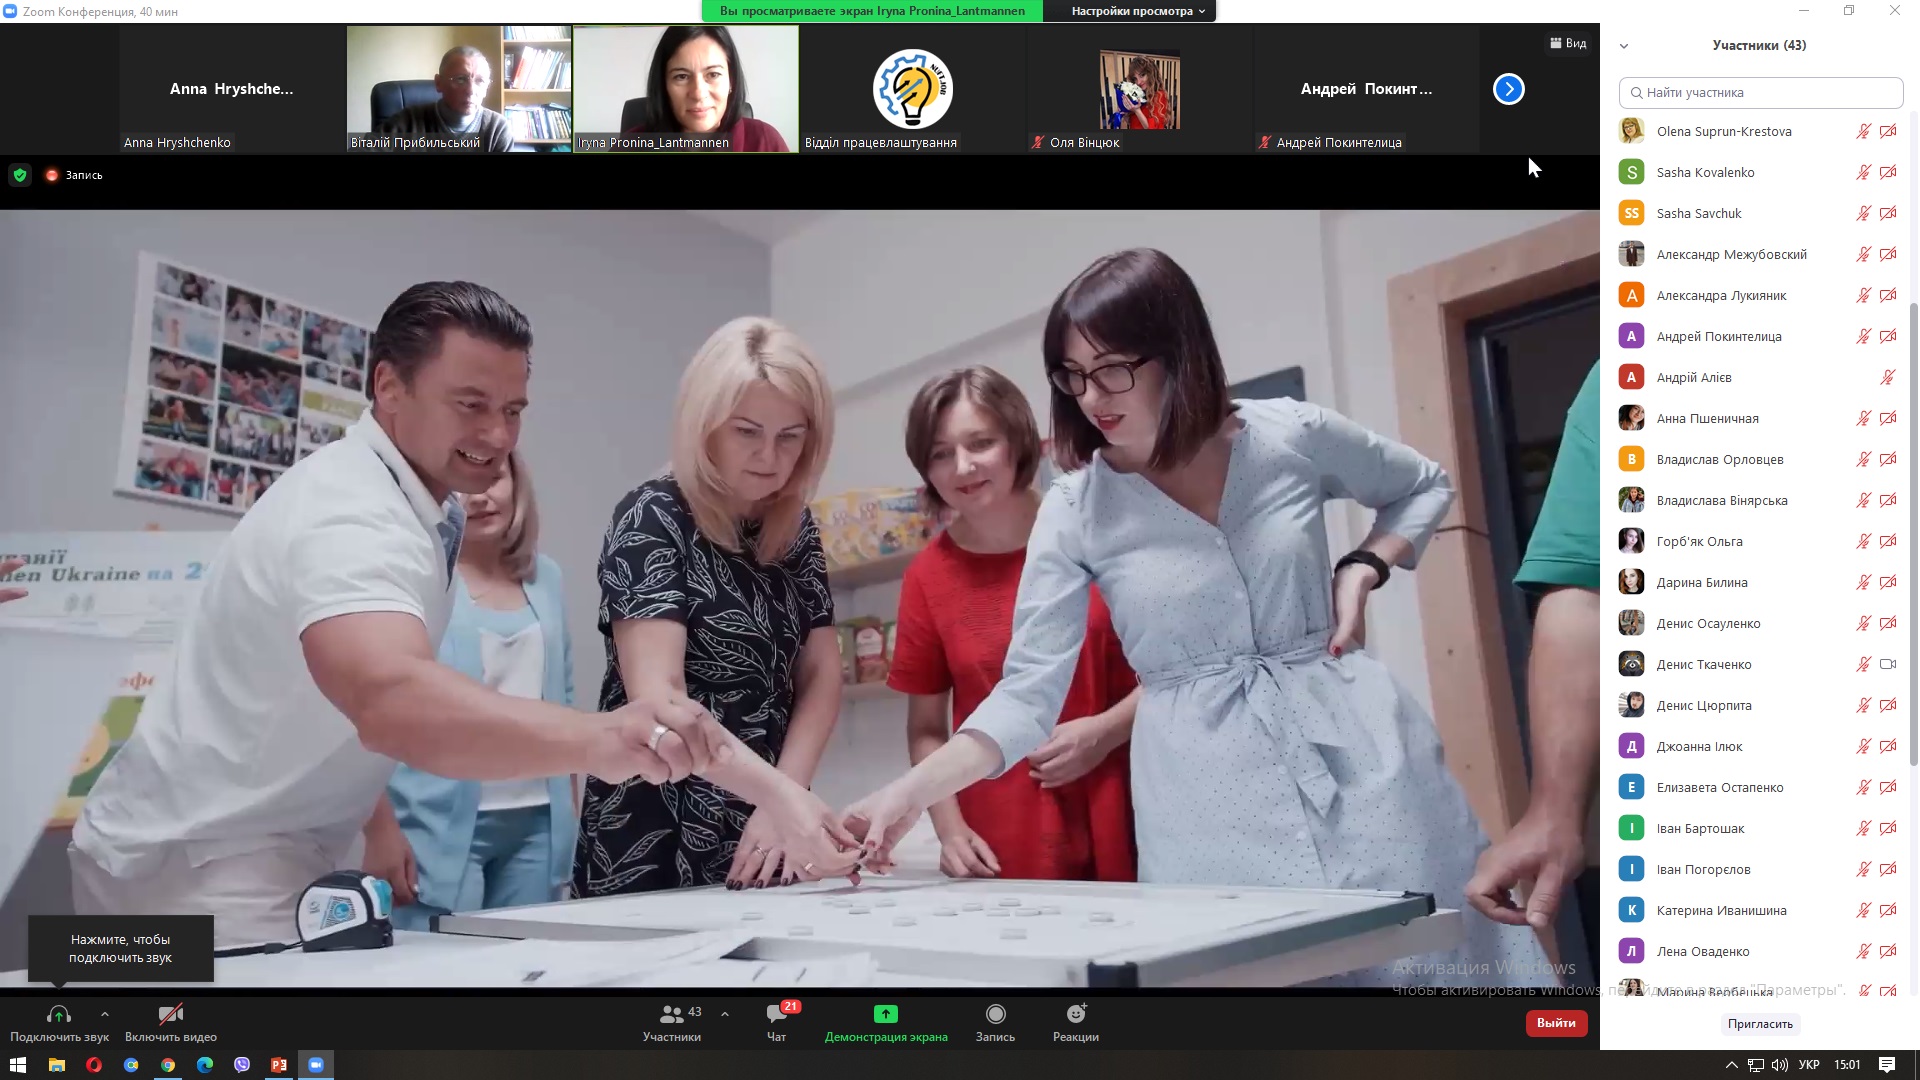Click the Пригласить invite button
Viewport: 1920px width, 1080px height.
(x=1760, y=1024)
